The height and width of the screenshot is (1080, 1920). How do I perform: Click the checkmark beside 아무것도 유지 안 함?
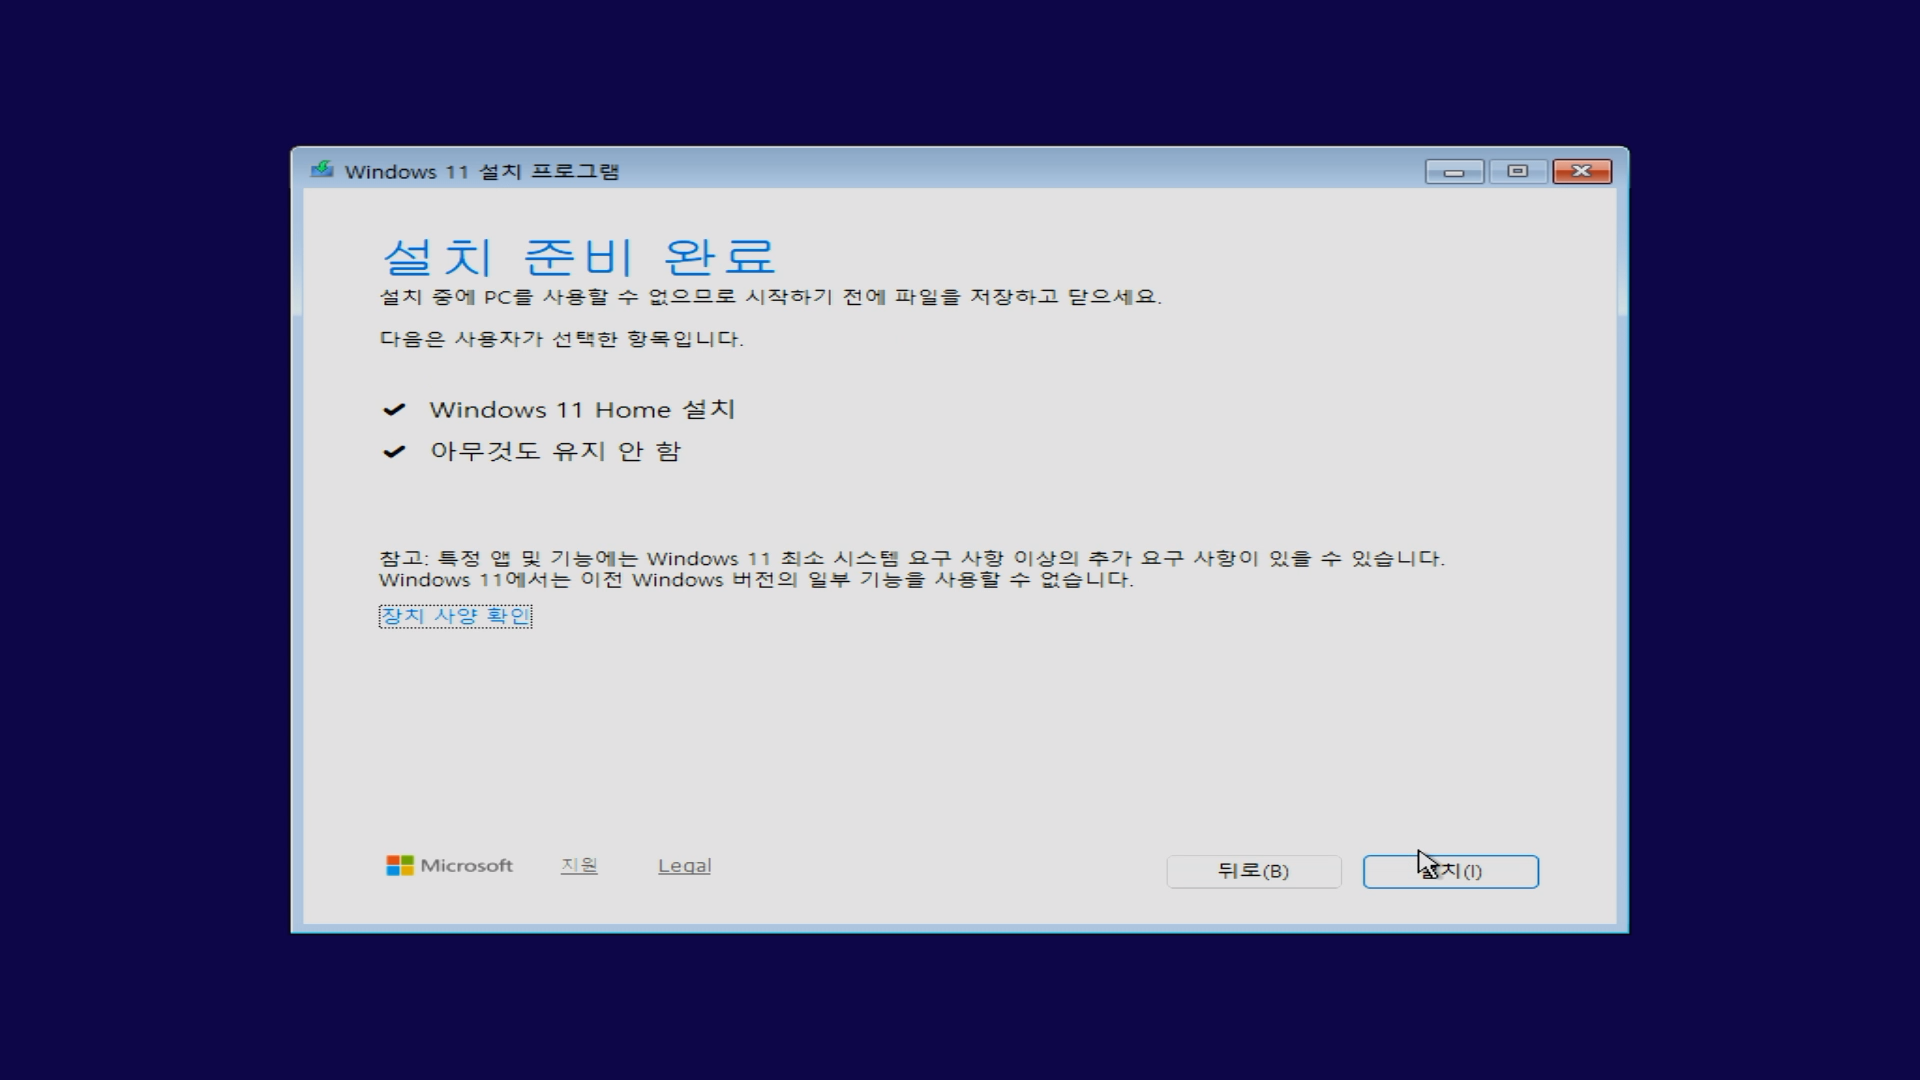(x=395, y=450)
